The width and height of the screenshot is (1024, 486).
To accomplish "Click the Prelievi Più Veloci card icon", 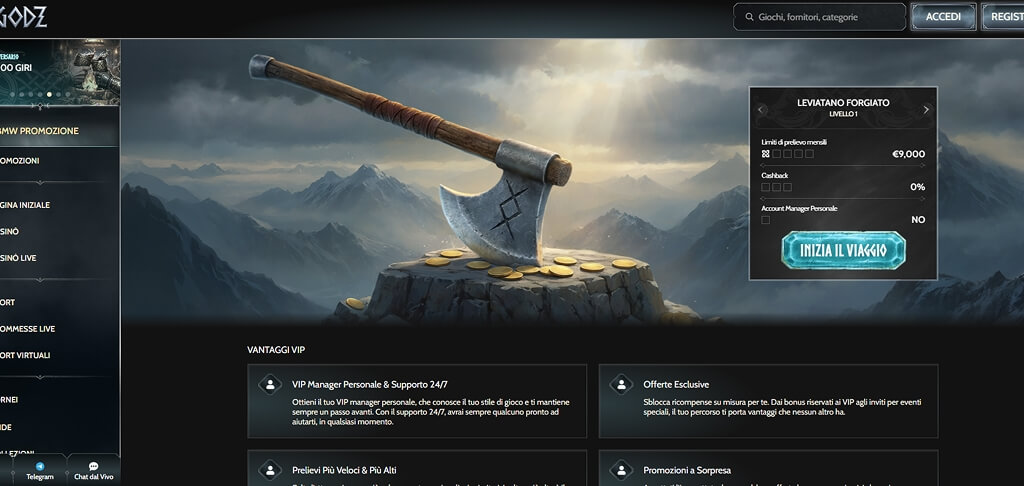I will pos(270,470).
